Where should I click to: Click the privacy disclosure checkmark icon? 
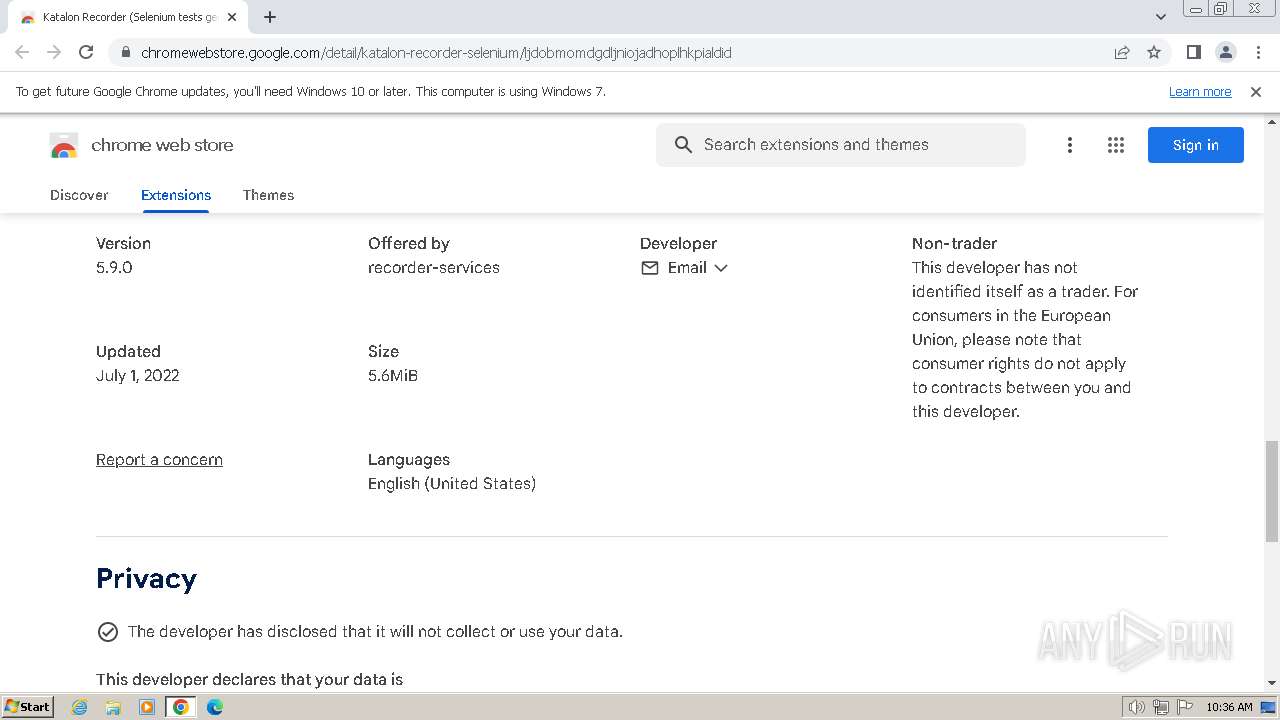click(x=107, y=632)
